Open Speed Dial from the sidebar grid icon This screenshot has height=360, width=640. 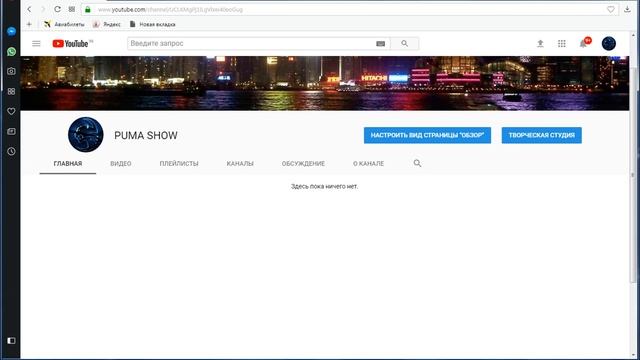11,91
